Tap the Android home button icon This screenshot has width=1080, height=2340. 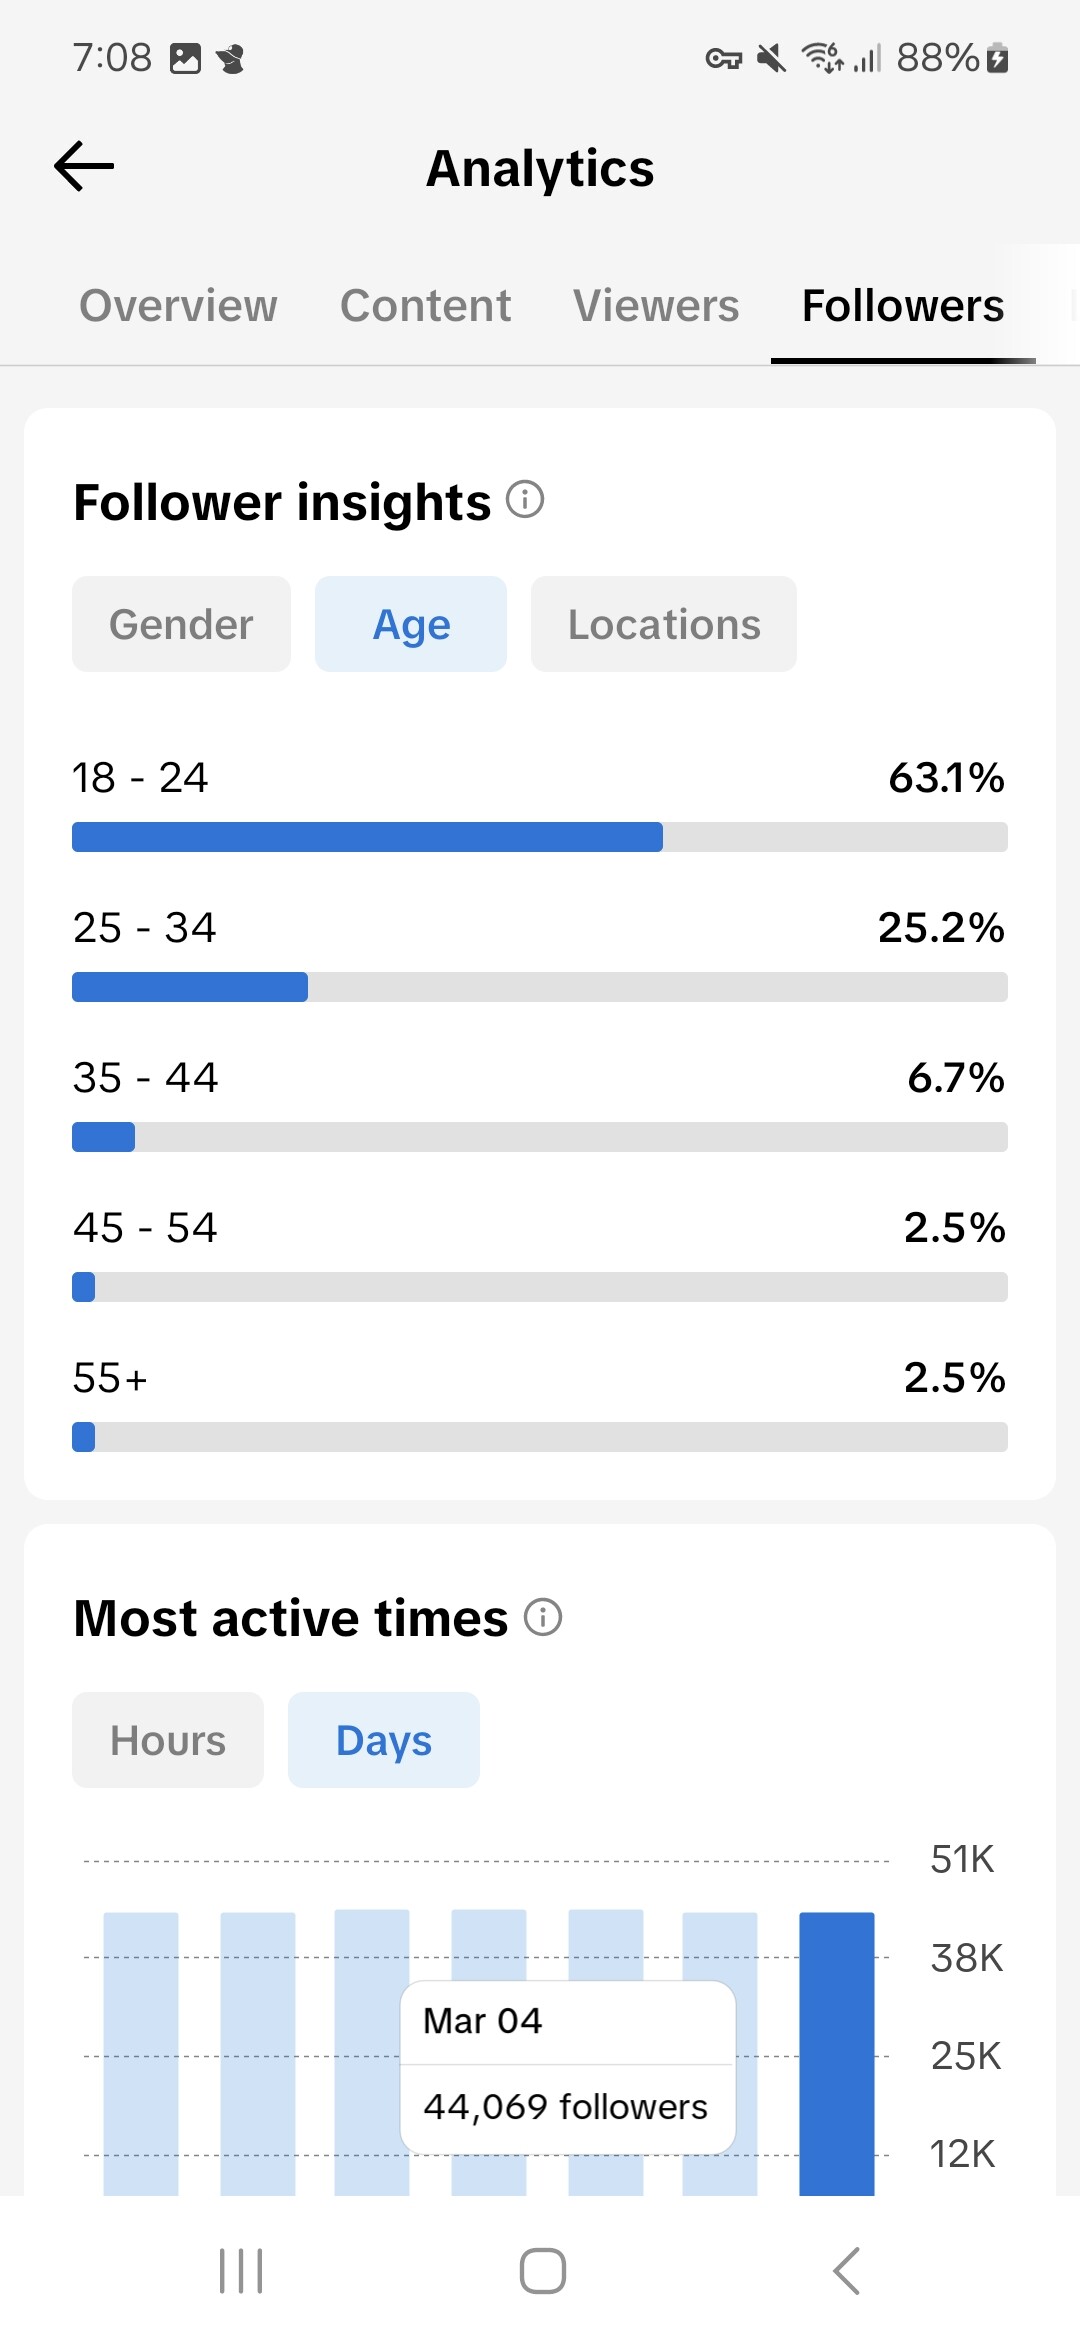coord(542,2270)
